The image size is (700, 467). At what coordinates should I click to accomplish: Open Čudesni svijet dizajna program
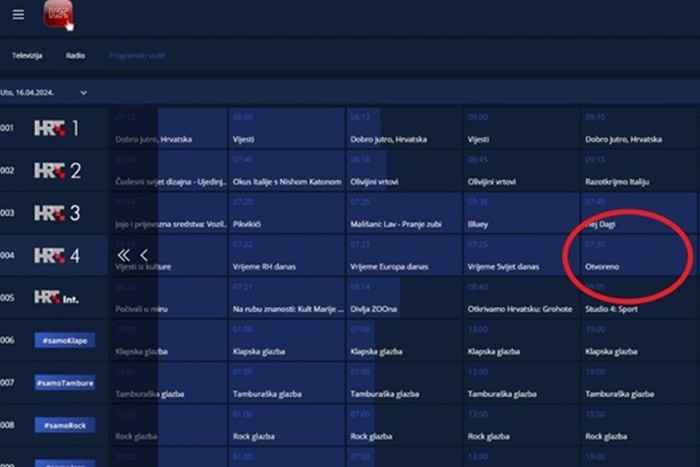click(x=170, y=171)
